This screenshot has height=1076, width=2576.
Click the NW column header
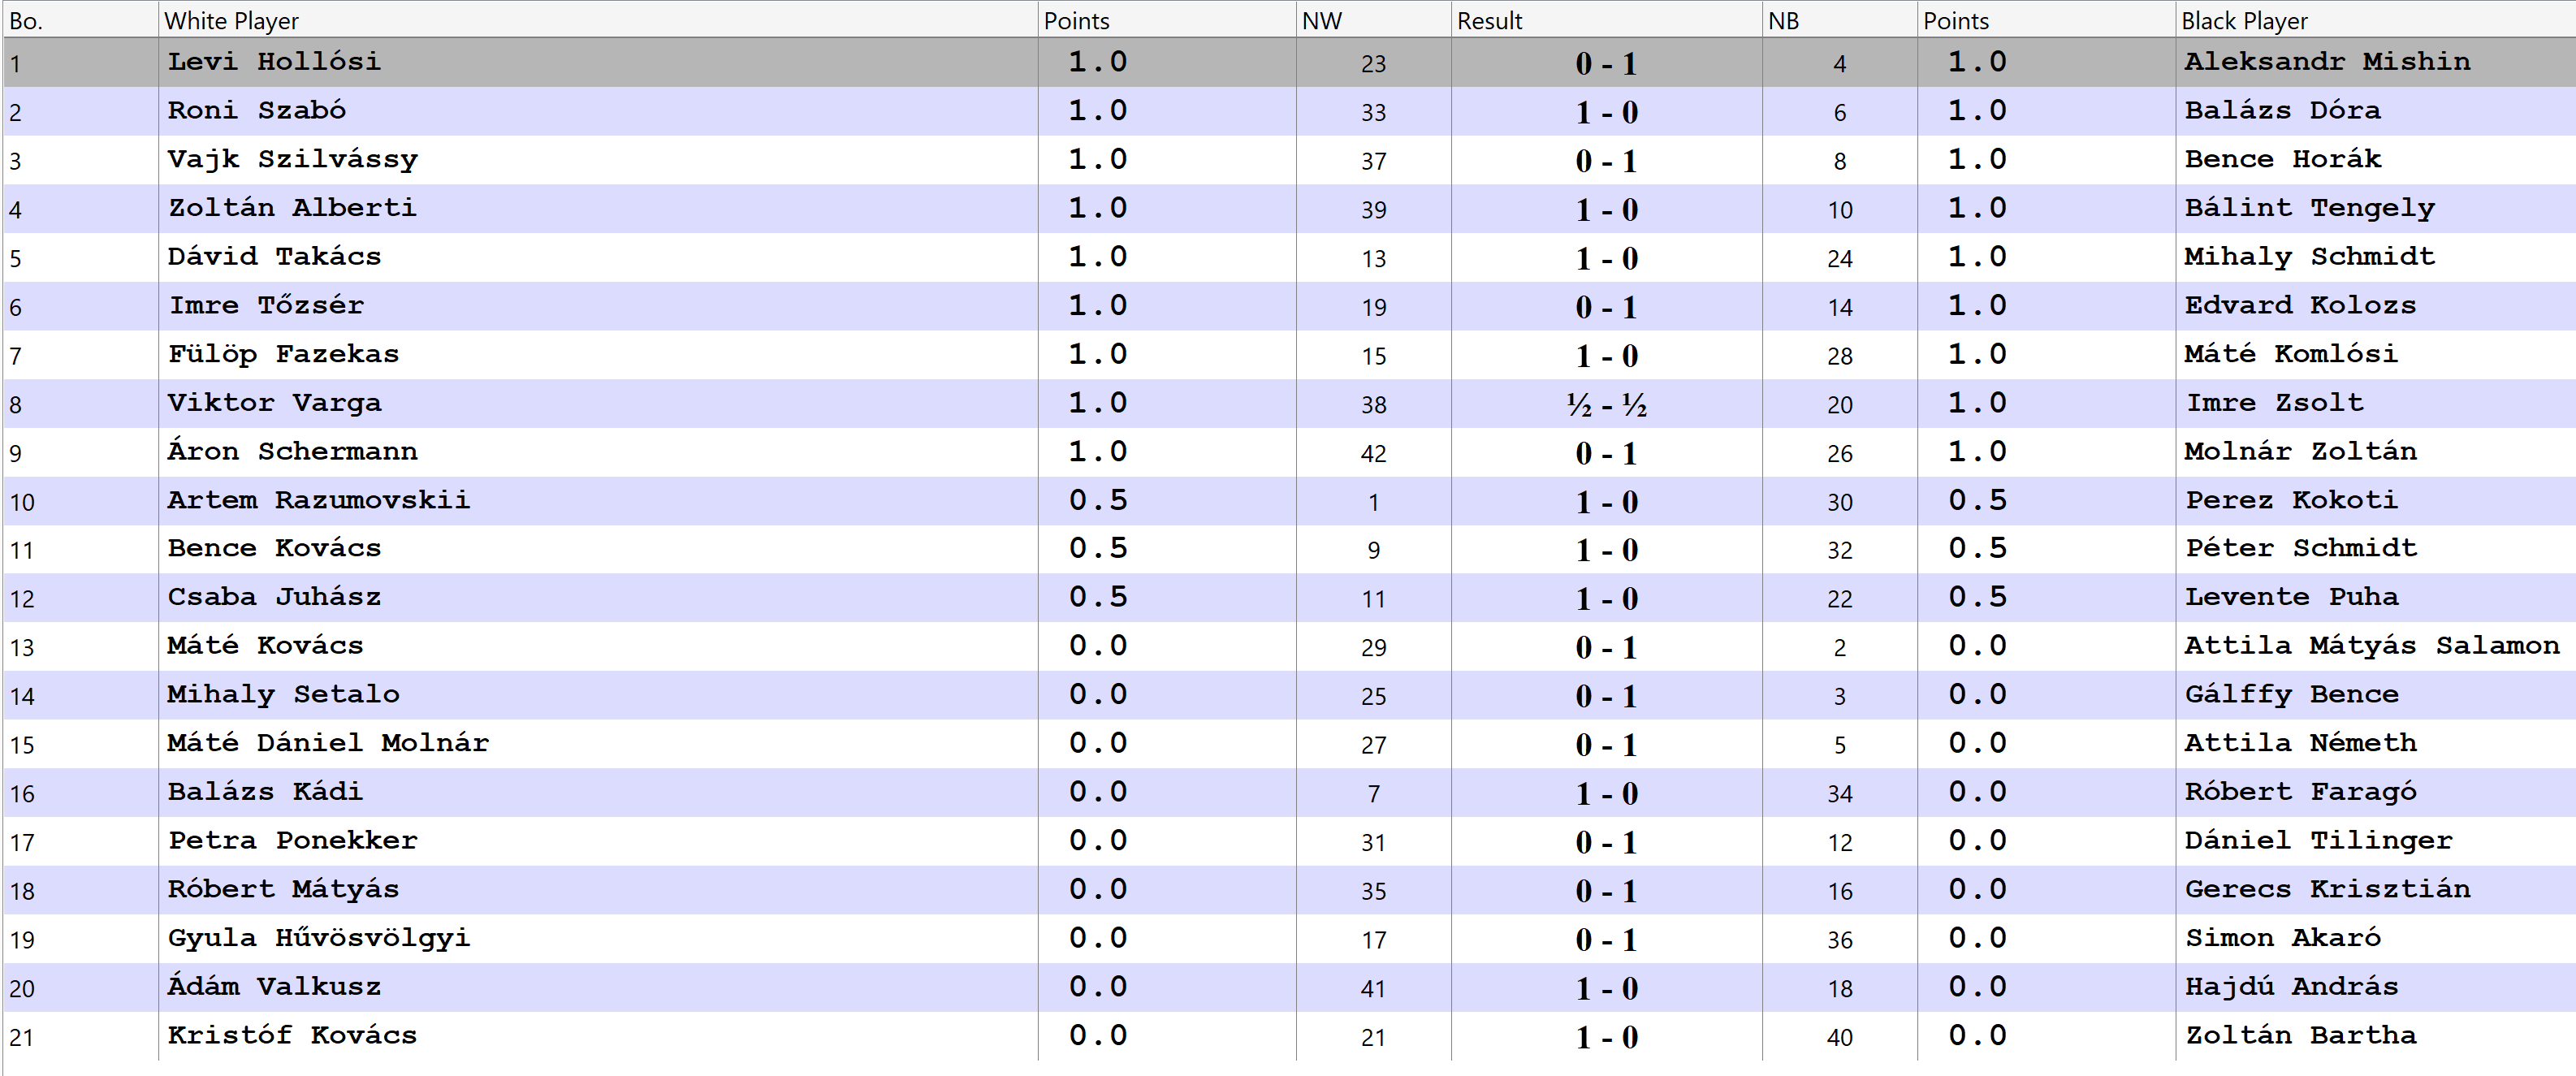1373,20
